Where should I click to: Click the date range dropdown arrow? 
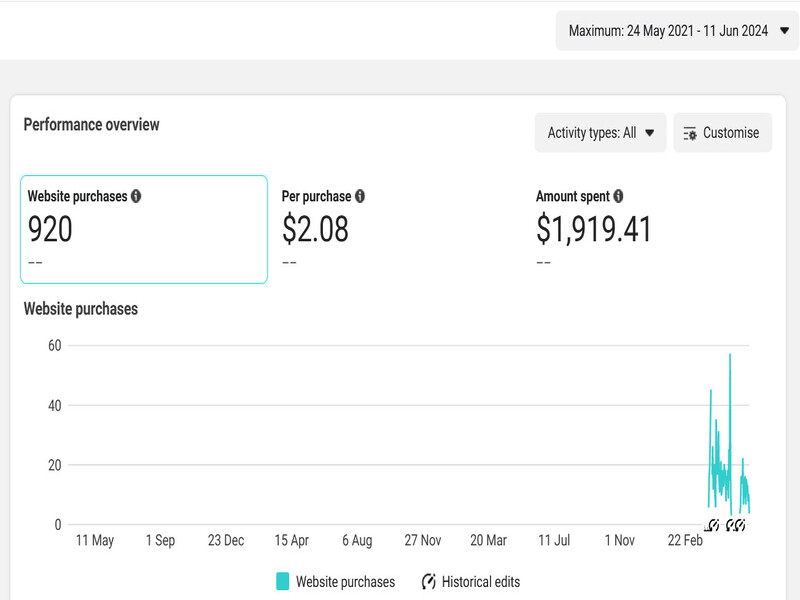(x=783, y=31)
